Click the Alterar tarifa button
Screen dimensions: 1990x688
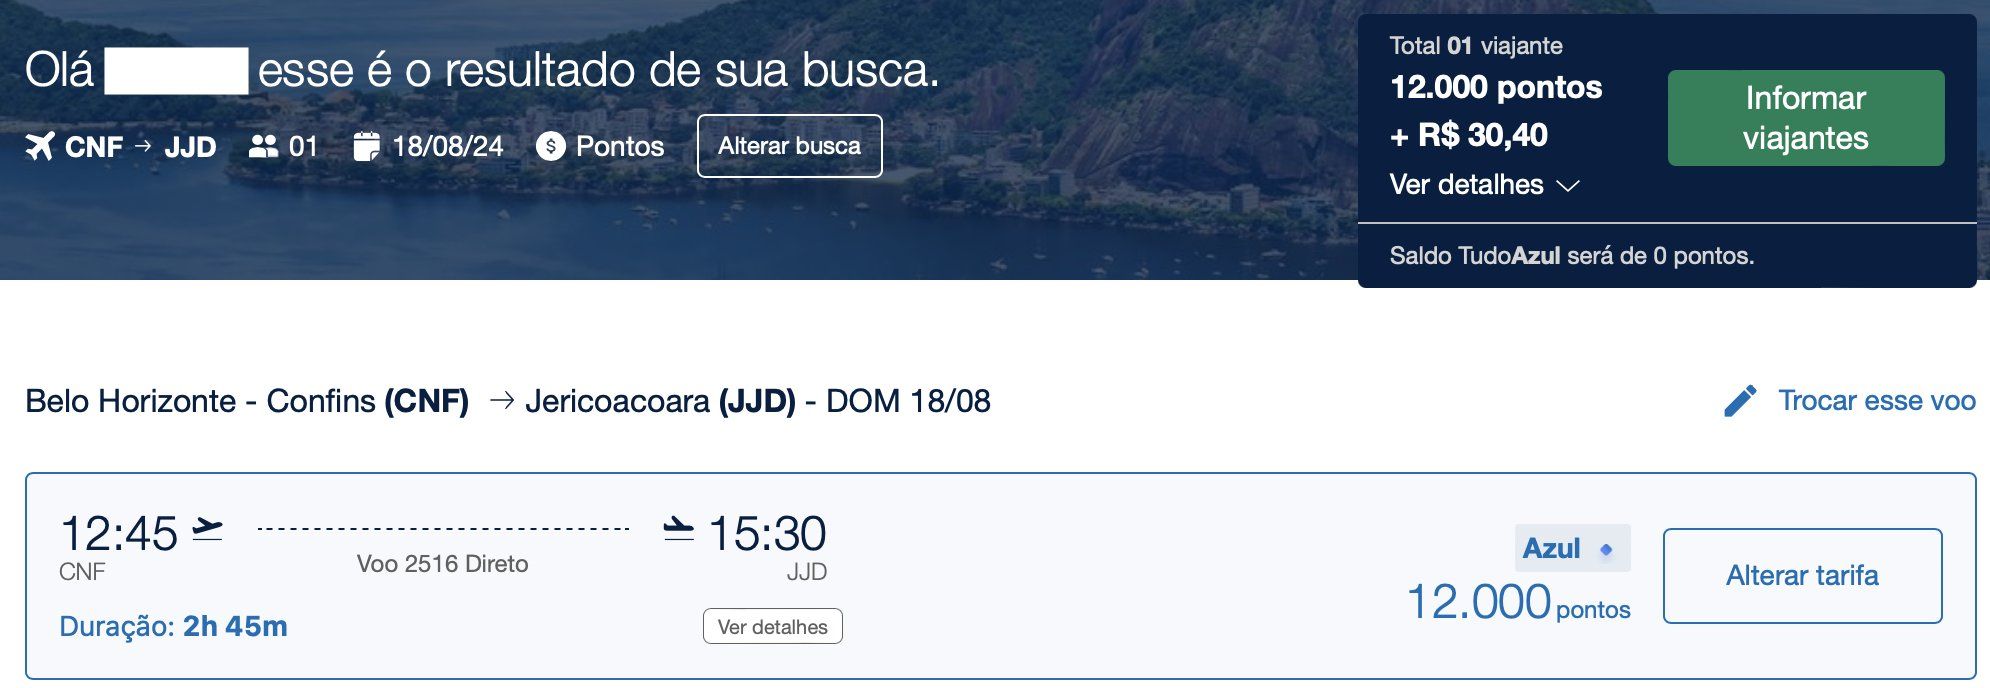1803,576
